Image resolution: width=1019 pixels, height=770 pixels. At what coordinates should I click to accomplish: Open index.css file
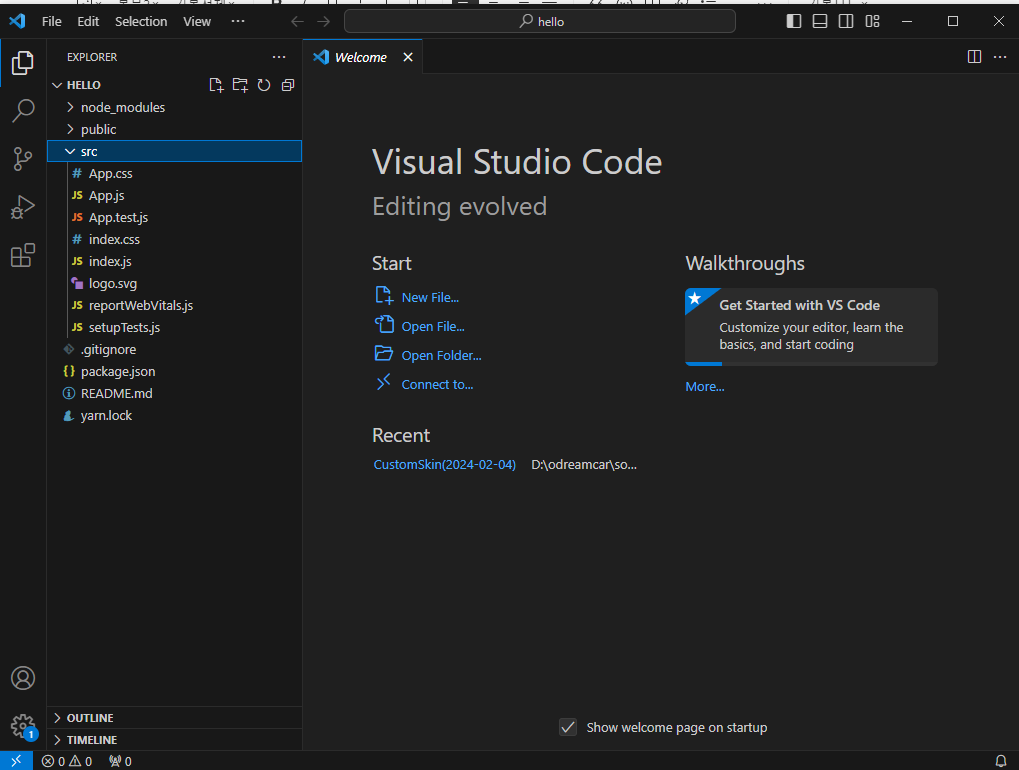click(x=174, y=239)
